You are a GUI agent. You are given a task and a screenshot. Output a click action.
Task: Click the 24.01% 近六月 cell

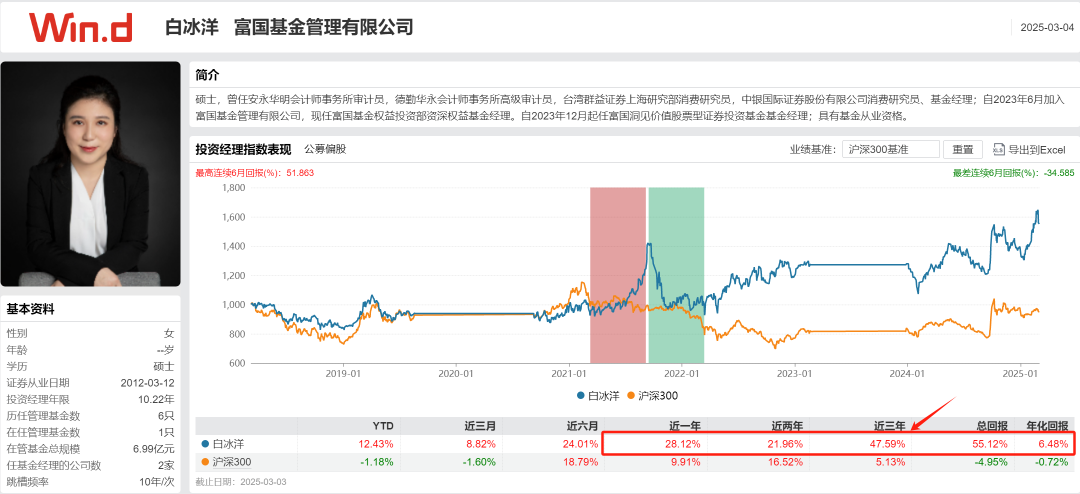tap(583, 444)
